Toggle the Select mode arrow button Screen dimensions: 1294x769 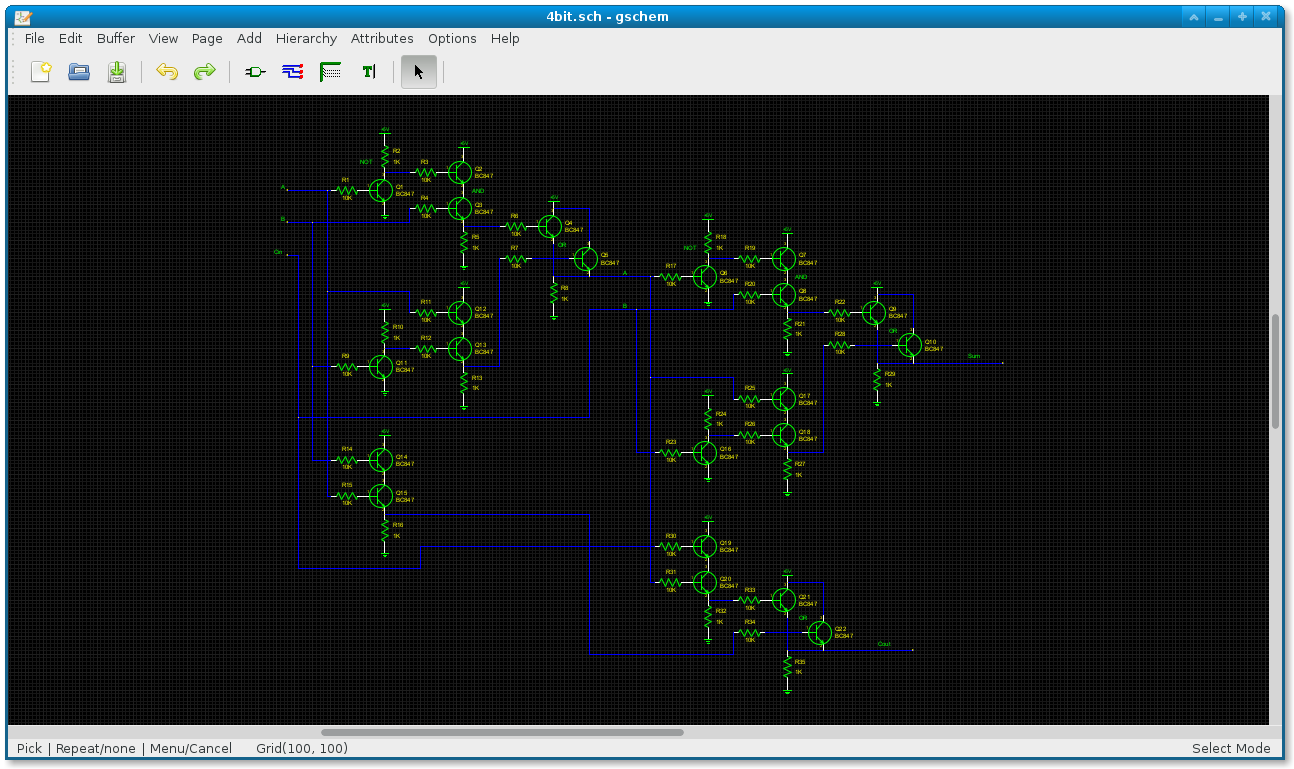click(x=419, y=72)
